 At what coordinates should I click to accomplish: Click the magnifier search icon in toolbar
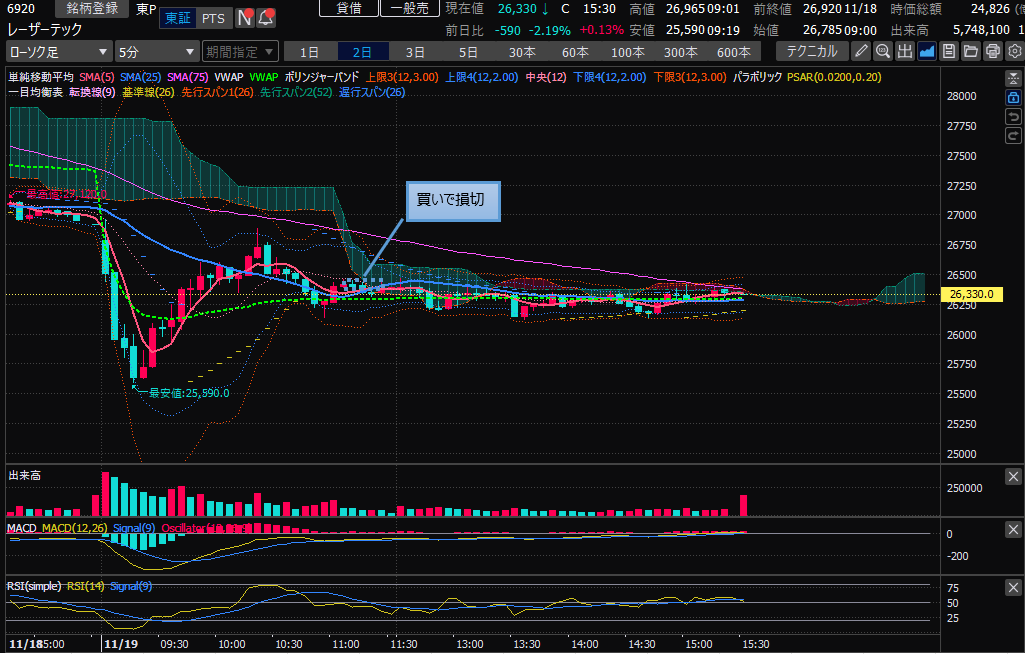[883, 51]
